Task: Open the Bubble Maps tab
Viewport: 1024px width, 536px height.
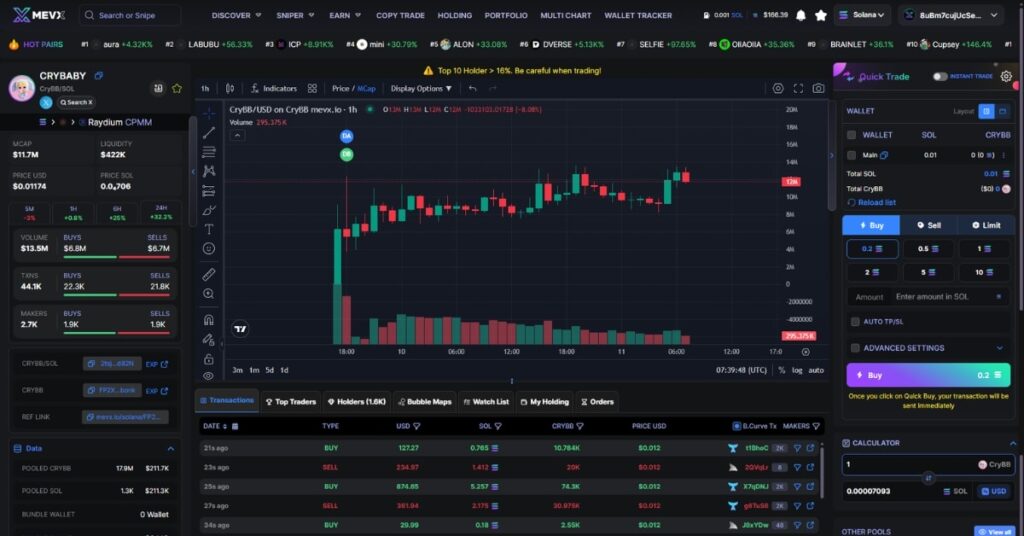Action: point(424,402)
